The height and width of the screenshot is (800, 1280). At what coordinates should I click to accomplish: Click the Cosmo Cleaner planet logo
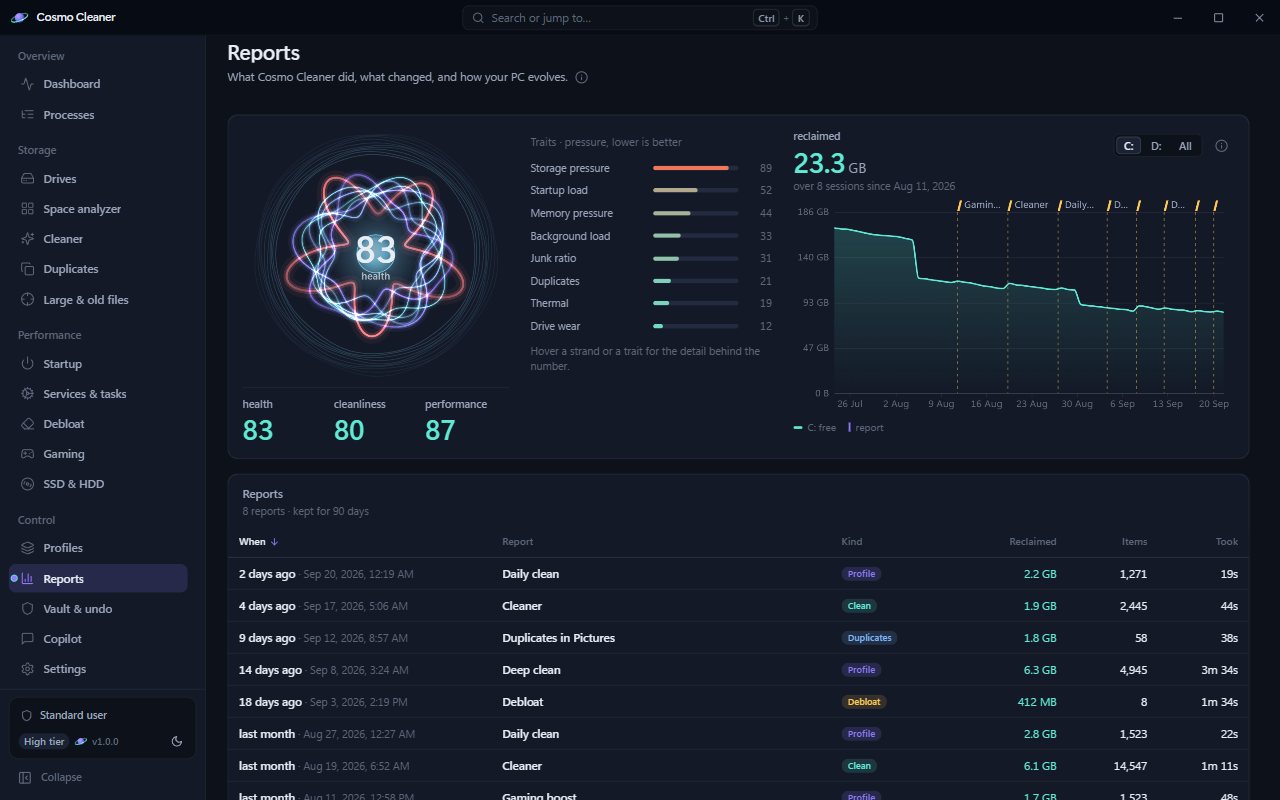point(20,17)
